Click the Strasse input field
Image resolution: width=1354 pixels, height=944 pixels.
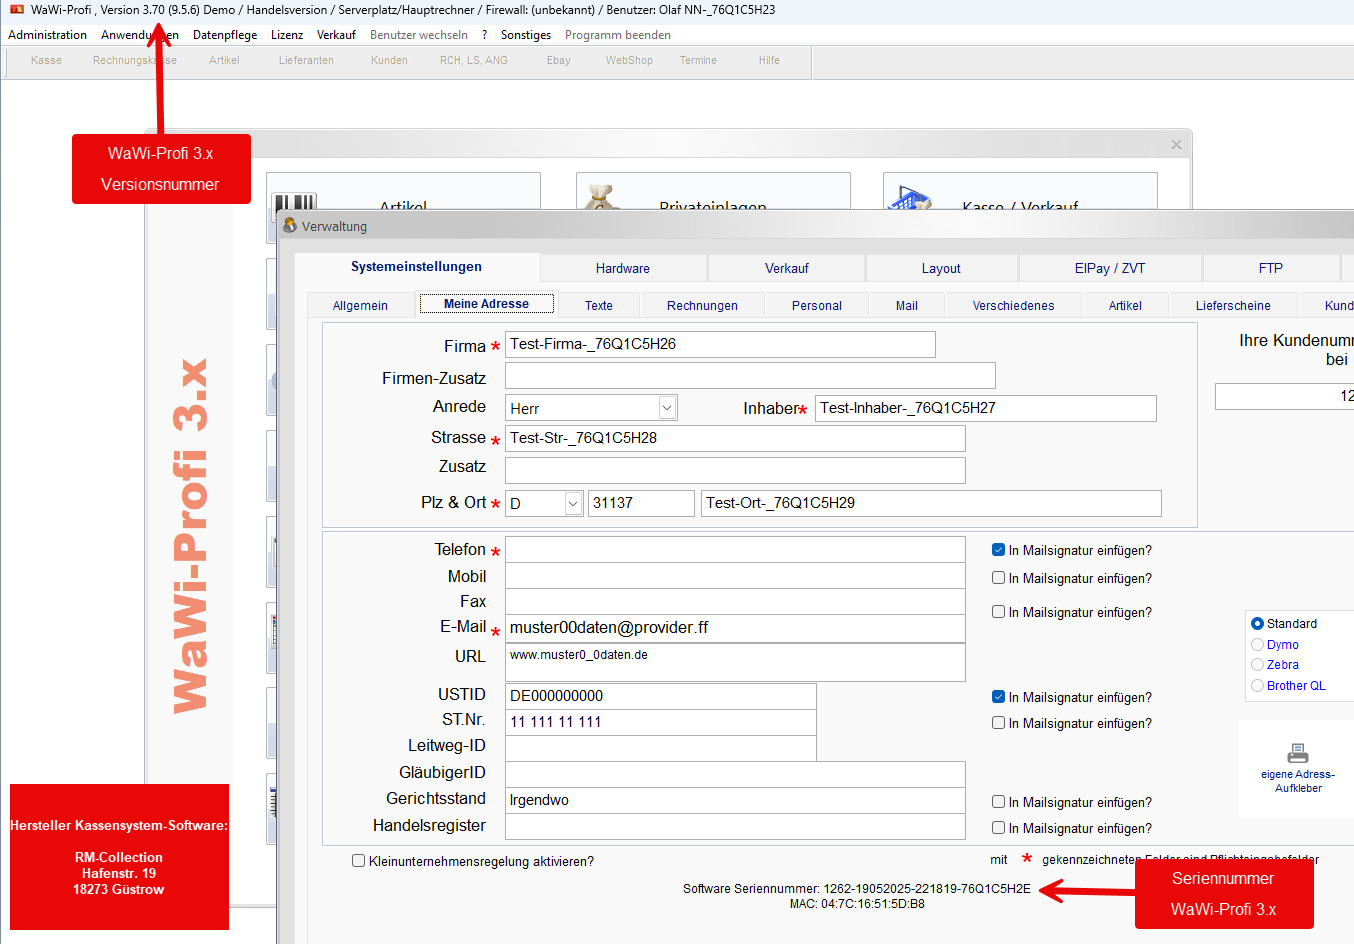coord(735,438)
